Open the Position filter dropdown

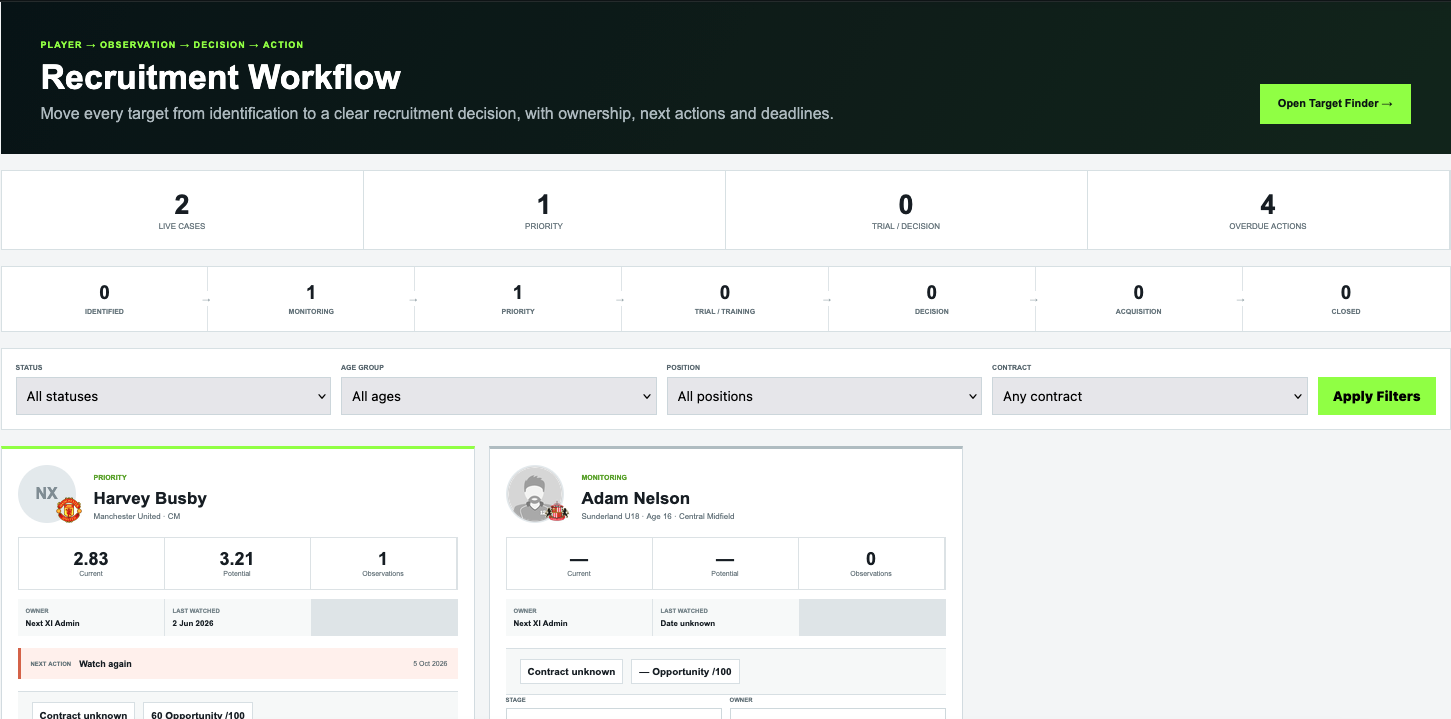click(x=824, y=396)
